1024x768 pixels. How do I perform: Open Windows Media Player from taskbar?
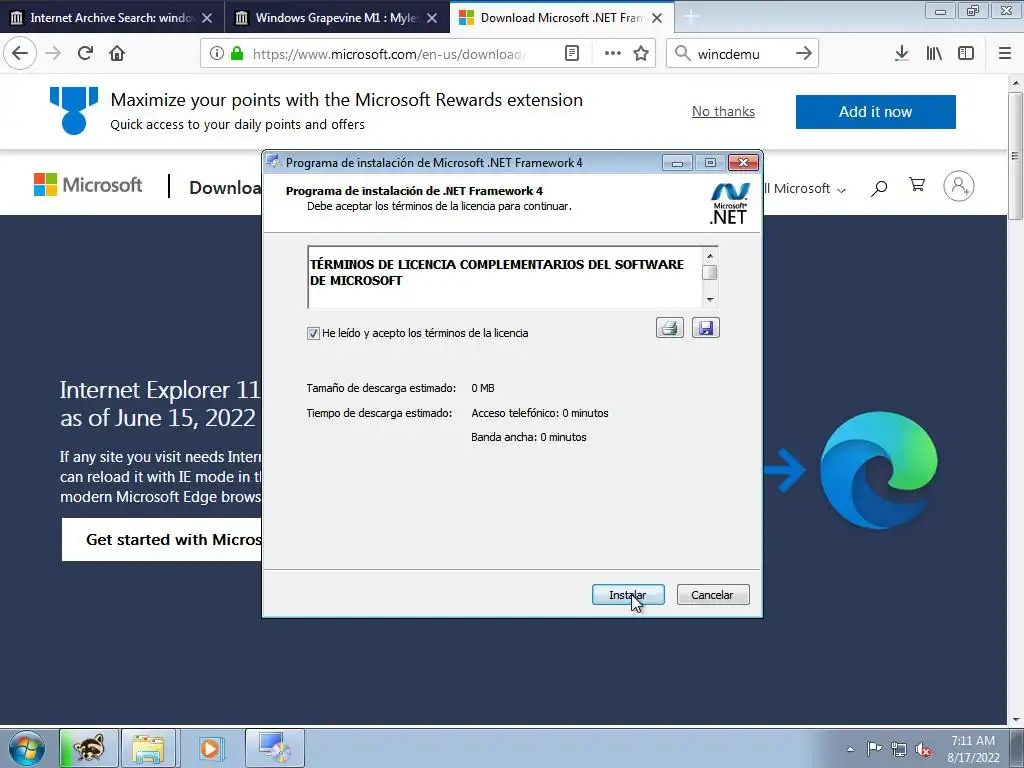[x=210, y=748]
